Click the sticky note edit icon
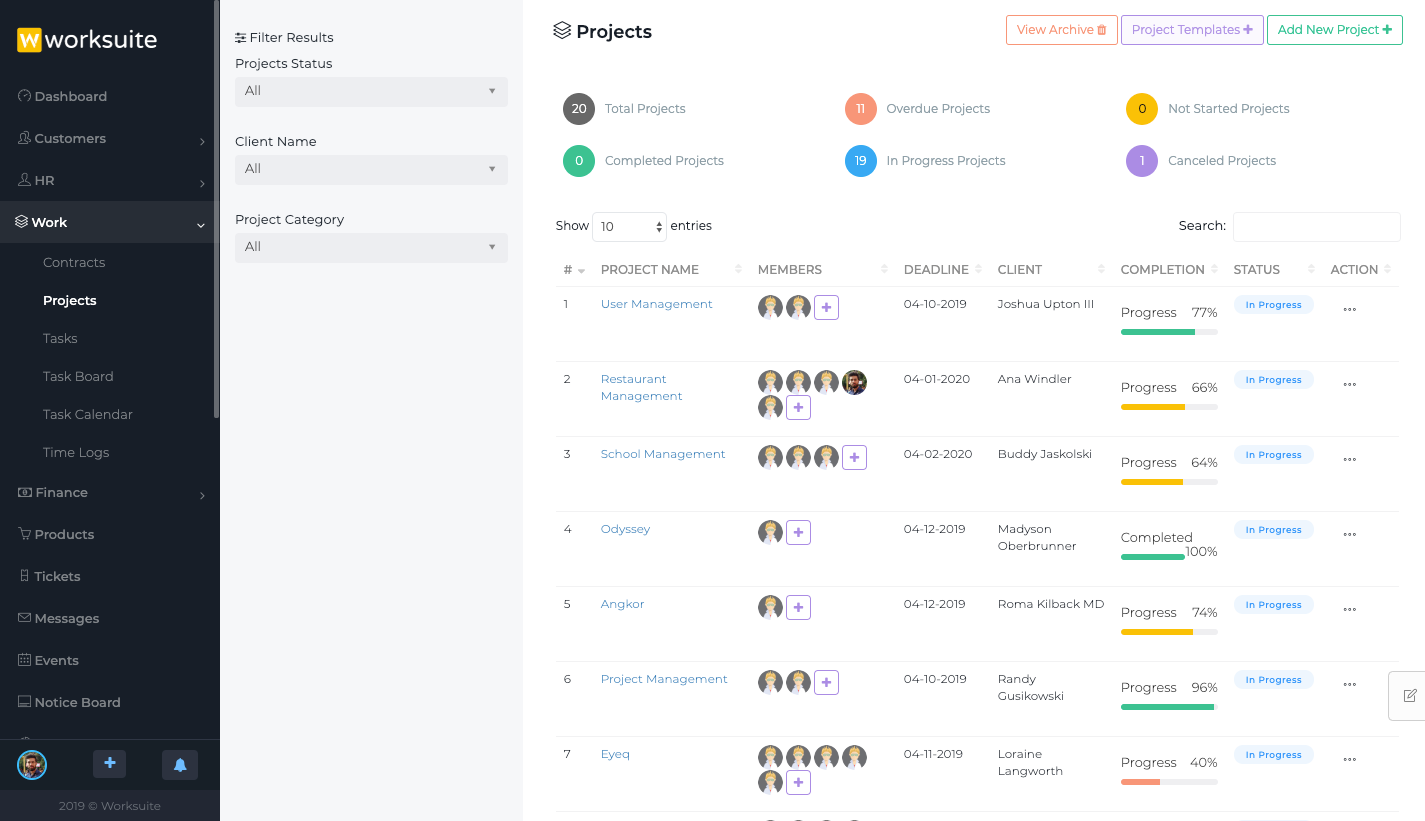The image size is (1425, 821). pos(1409,695)
